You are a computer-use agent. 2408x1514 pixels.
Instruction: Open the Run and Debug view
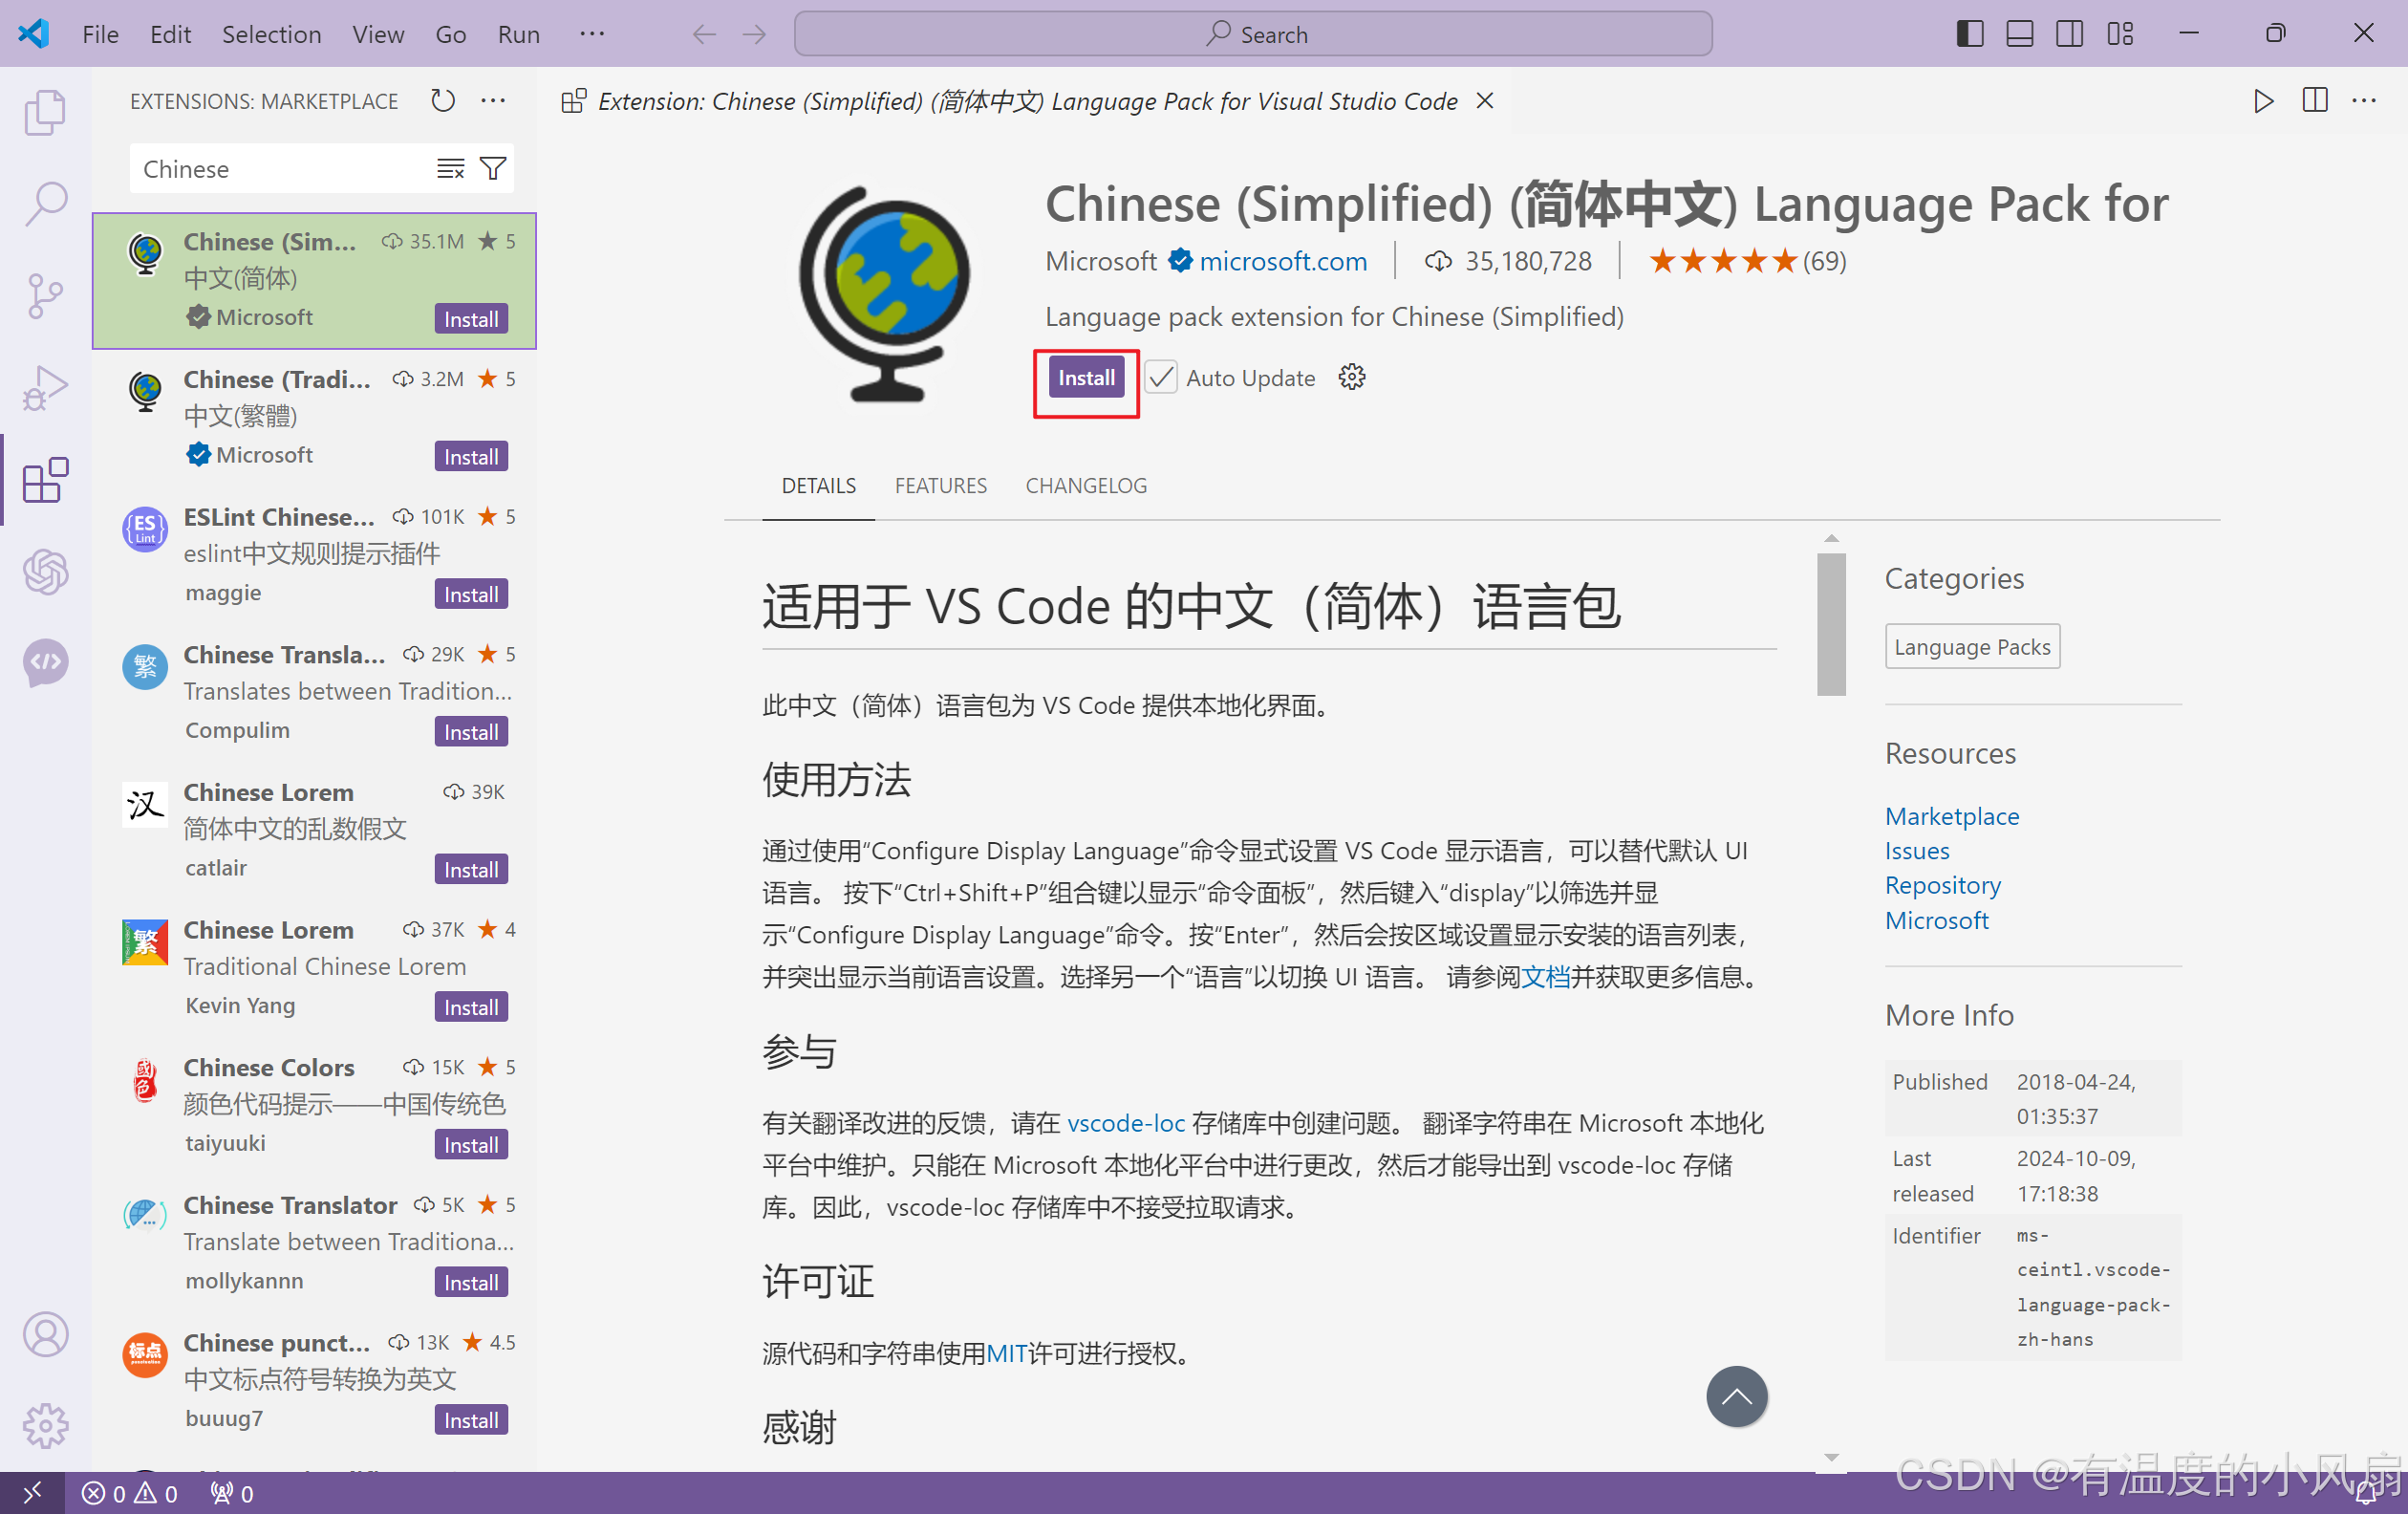45,388
